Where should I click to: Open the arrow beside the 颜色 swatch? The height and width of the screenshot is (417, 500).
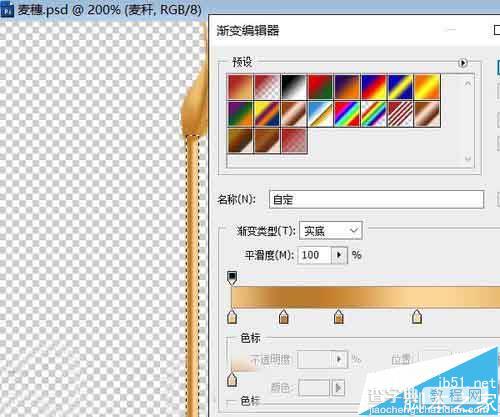[338, 388]
